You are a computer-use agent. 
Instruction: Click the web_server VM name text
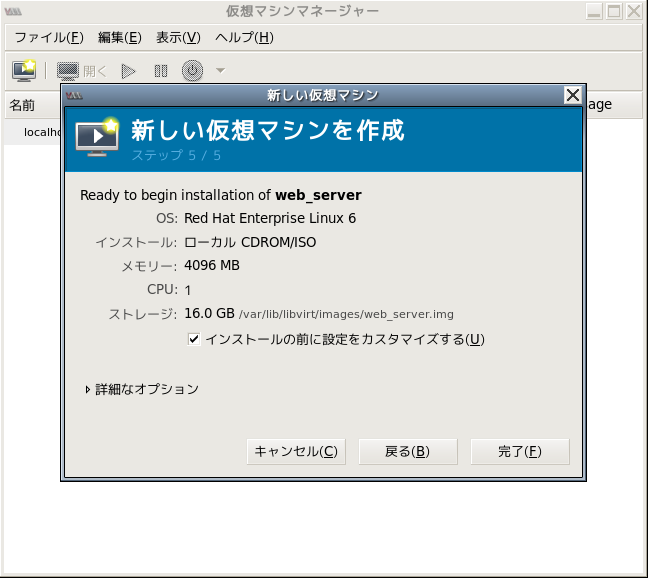[318, 195]
